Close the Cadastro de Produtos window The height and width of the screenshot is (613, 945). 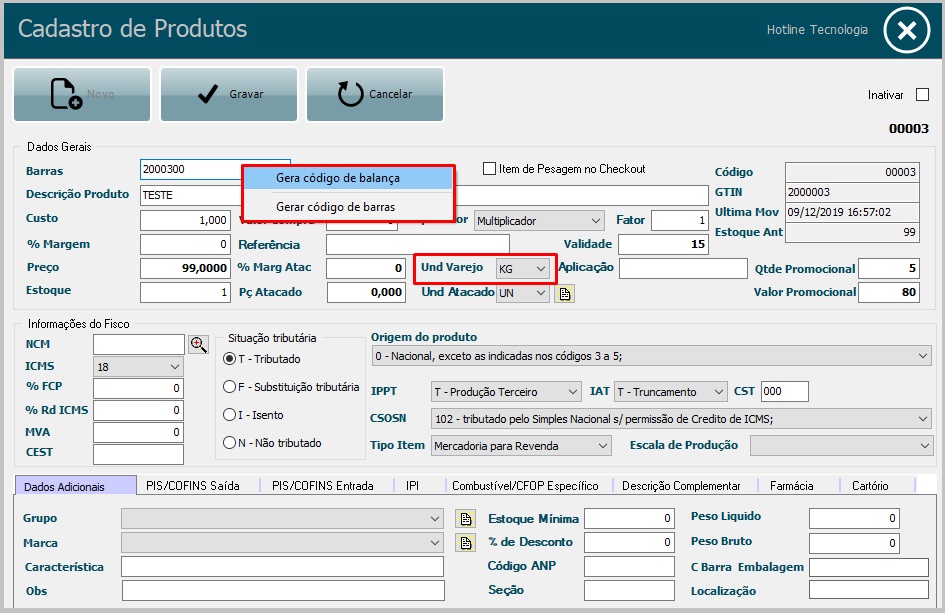pyautogui.click(x=907, y=30)
